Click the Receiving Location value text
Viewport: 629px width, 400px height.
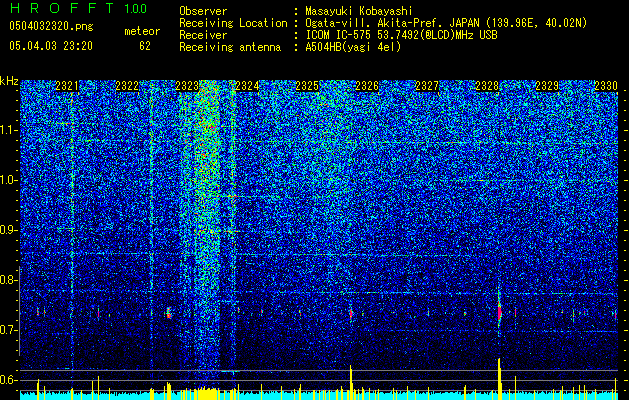coord(446,23)
